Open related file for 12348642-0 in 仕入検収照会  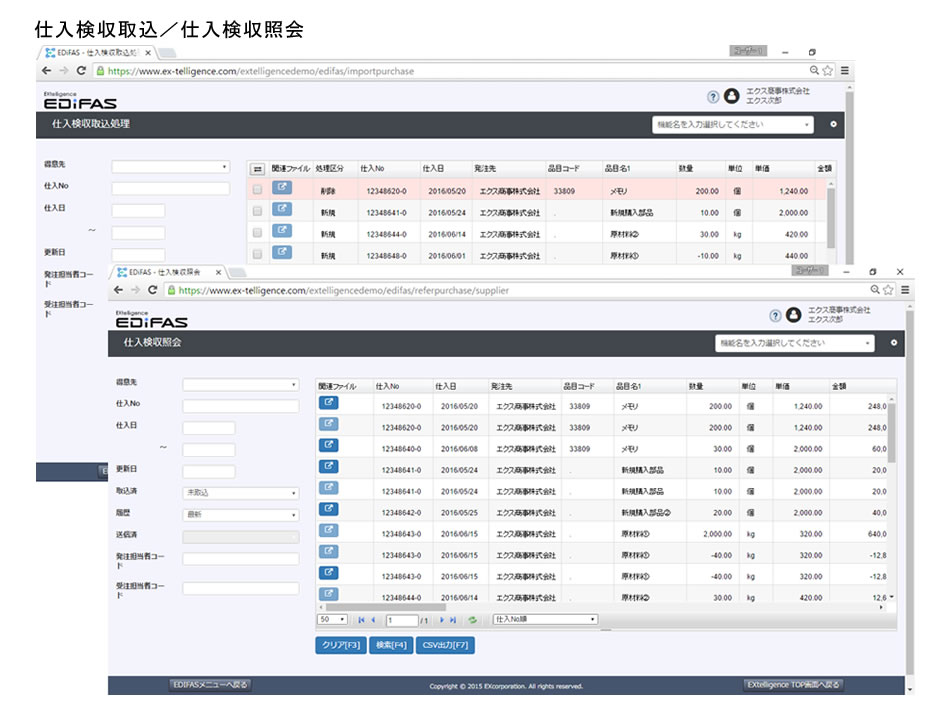click(x=328, y=509)
